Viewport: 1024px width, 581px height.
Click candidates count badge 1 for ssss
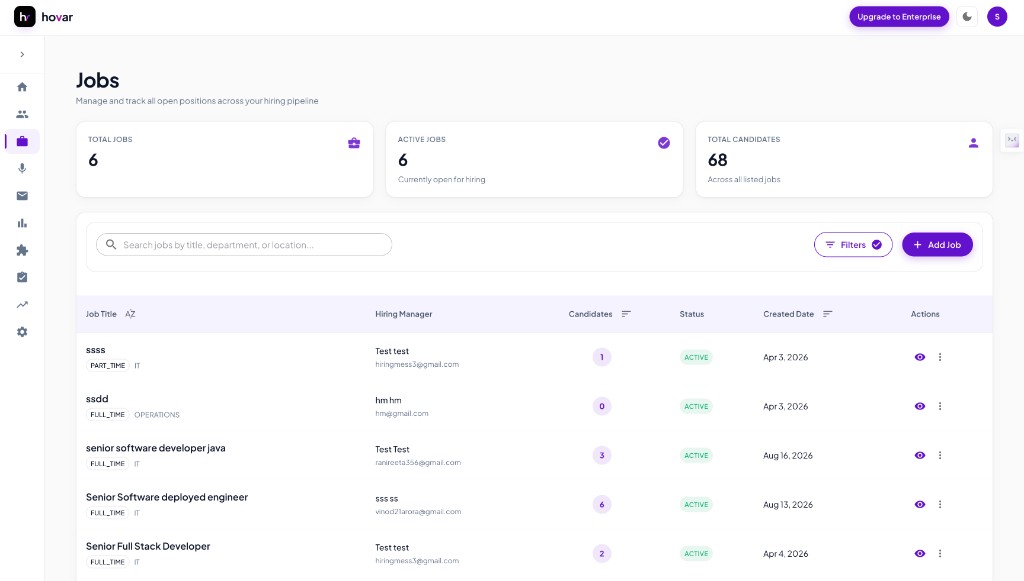(x=601, y=357)
